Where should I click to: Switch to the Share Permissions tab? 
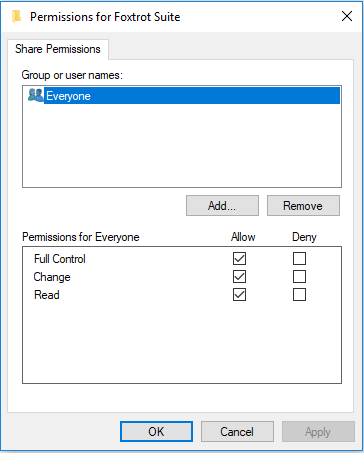58,49
